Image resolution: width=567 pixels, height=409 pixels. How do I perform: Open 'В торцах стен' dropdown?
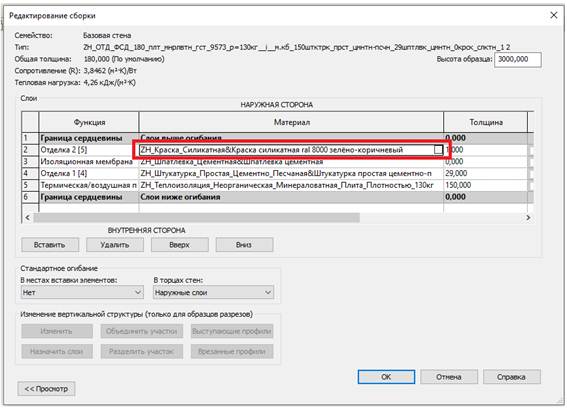tap(213, 292)
